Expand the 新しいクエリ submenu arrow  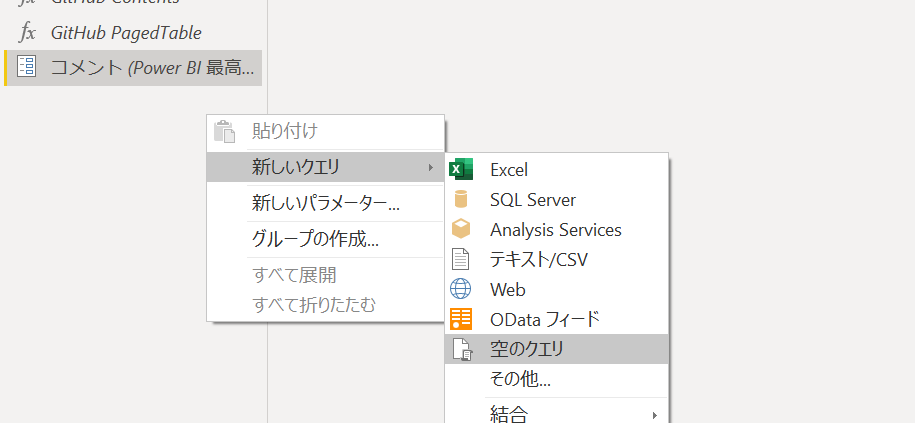pos(431,168)
